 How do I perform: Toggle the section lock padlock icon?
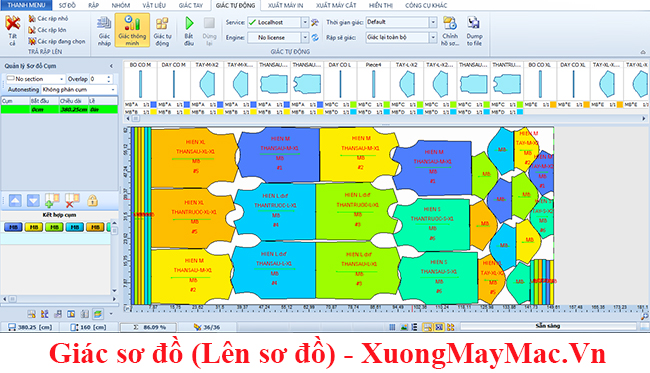coord(92,201)
